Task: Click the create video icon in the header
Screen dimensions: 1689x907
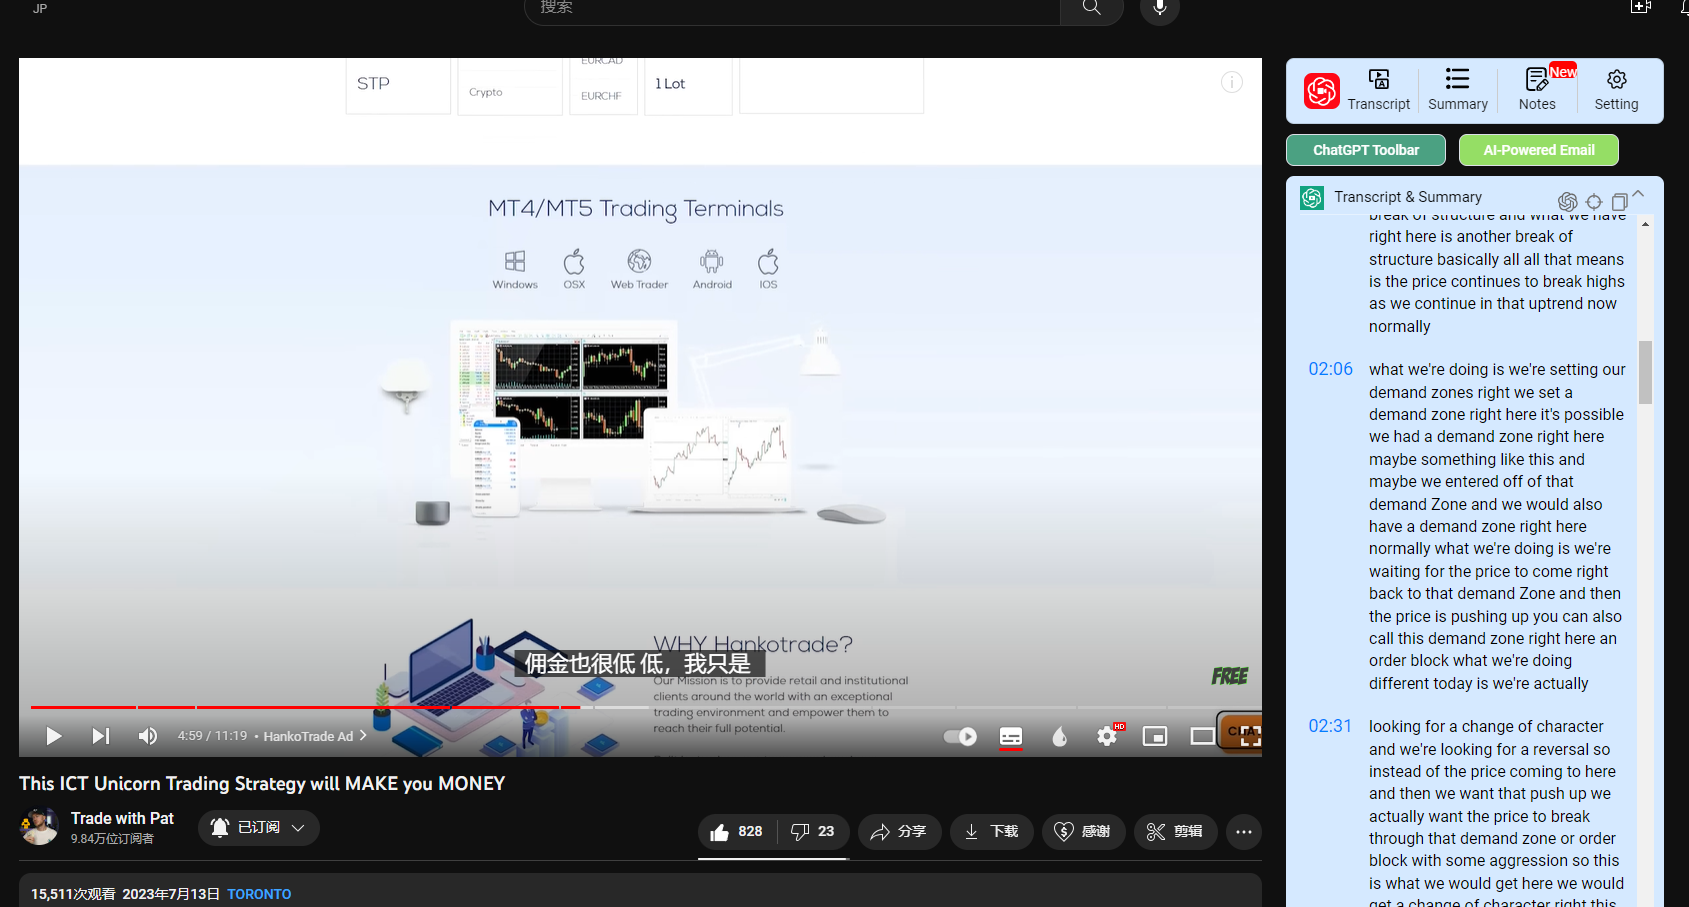Action: point(1641,7)
